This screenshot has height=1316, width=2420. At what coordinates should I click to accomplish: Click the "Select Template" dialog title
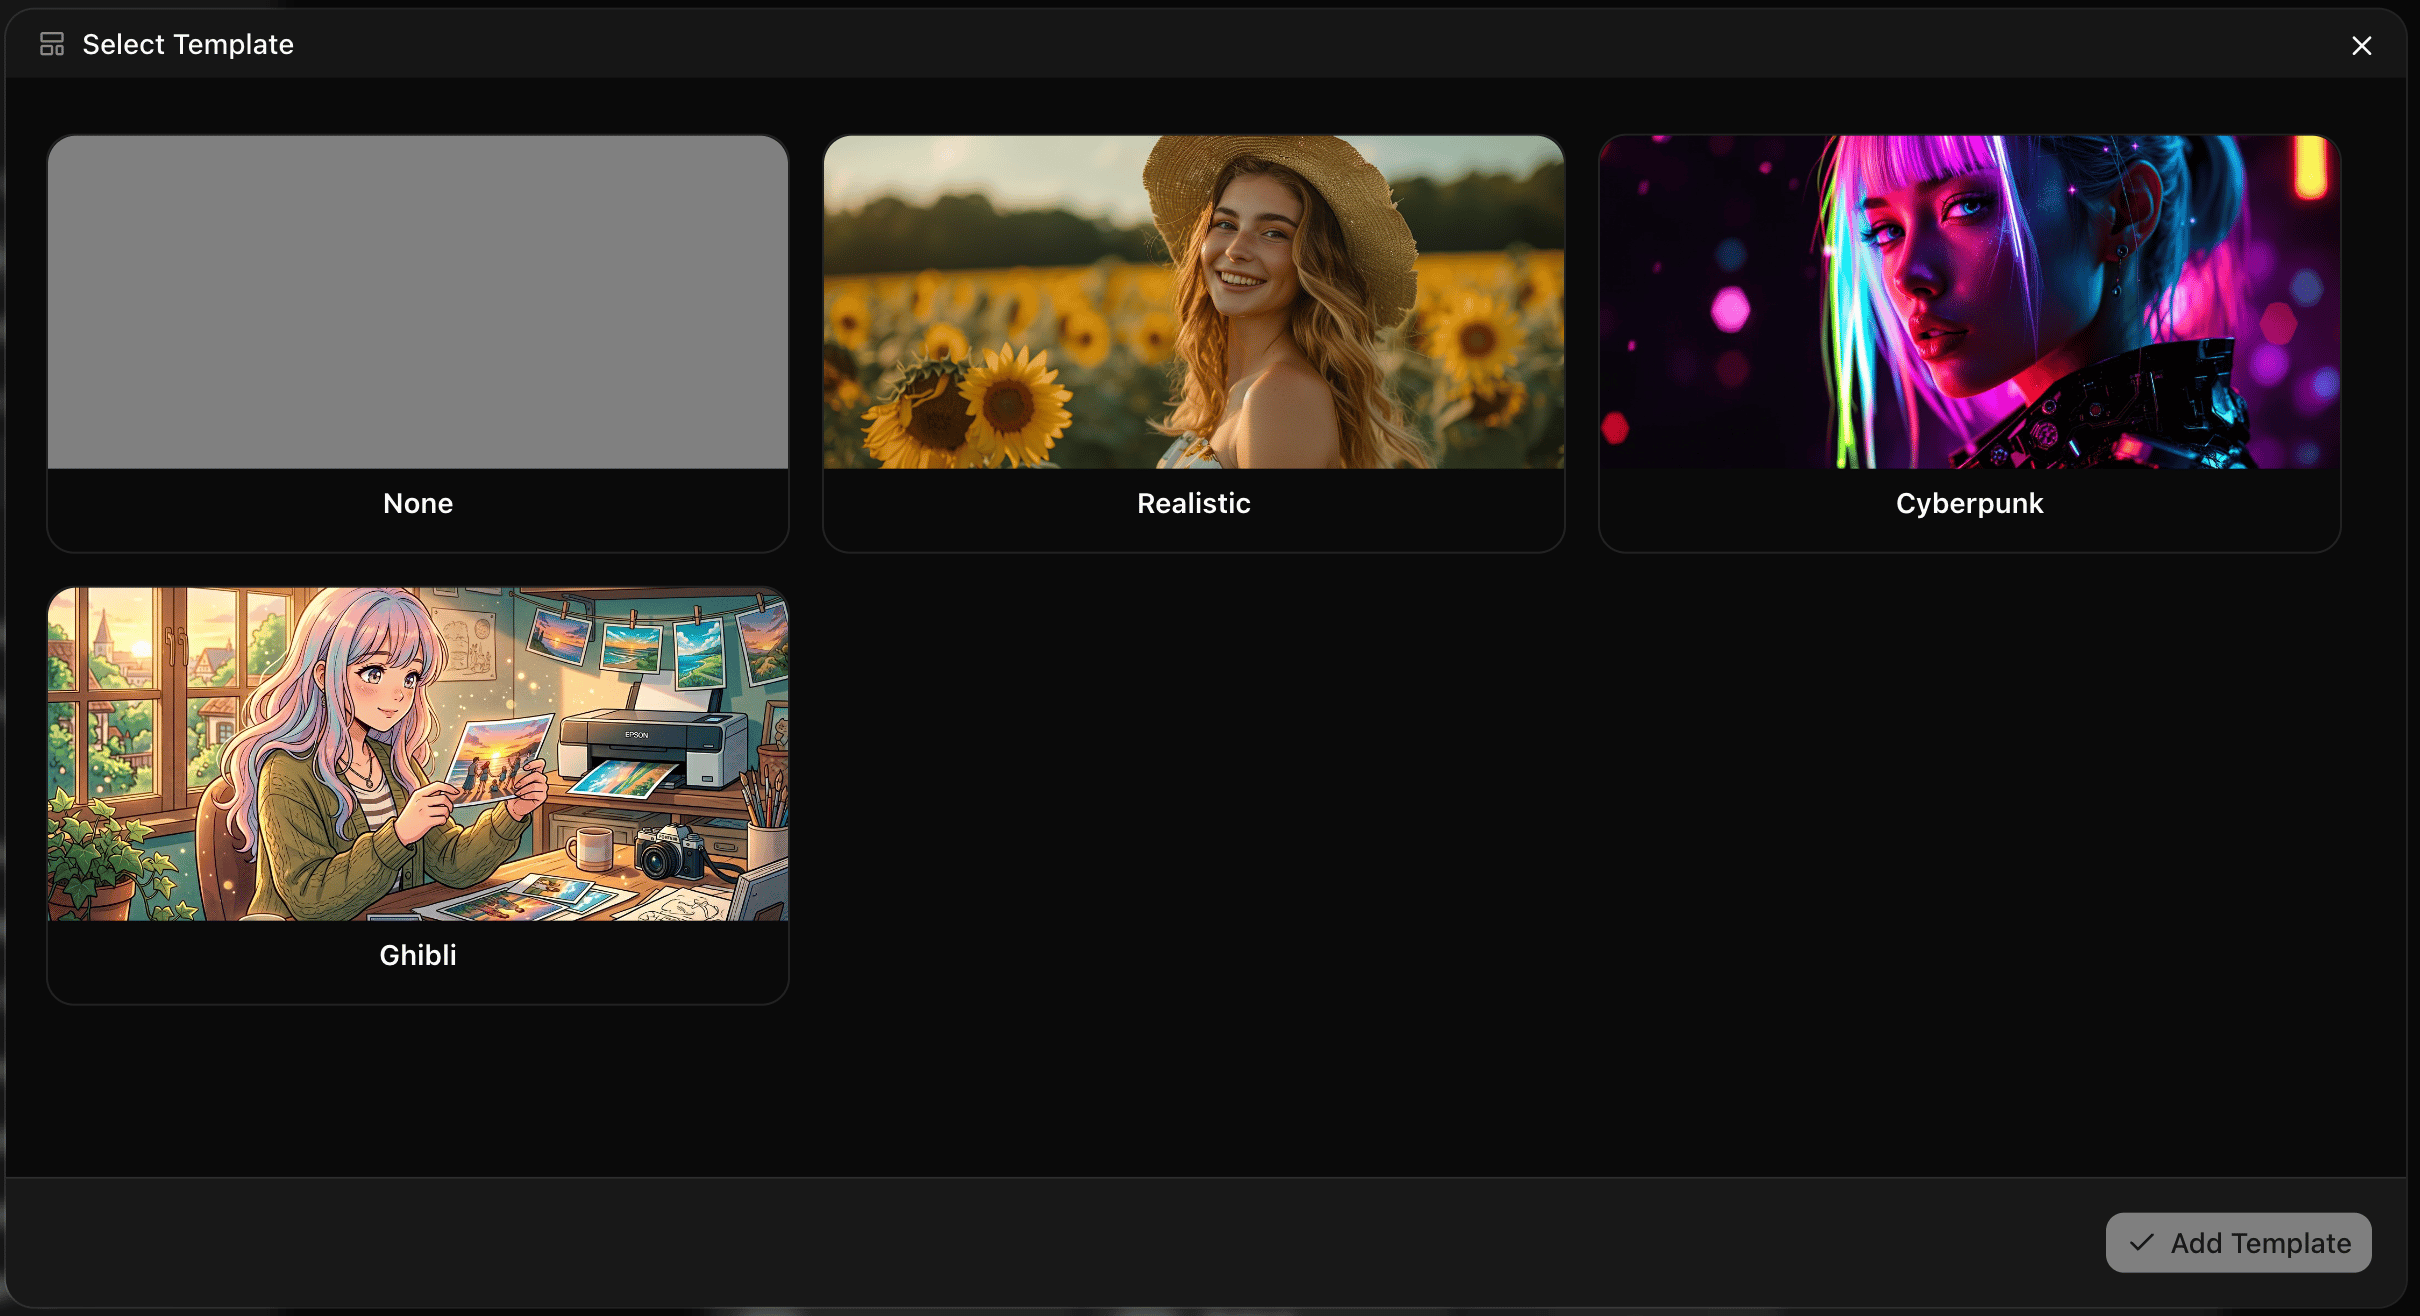[x=188, y=44]
